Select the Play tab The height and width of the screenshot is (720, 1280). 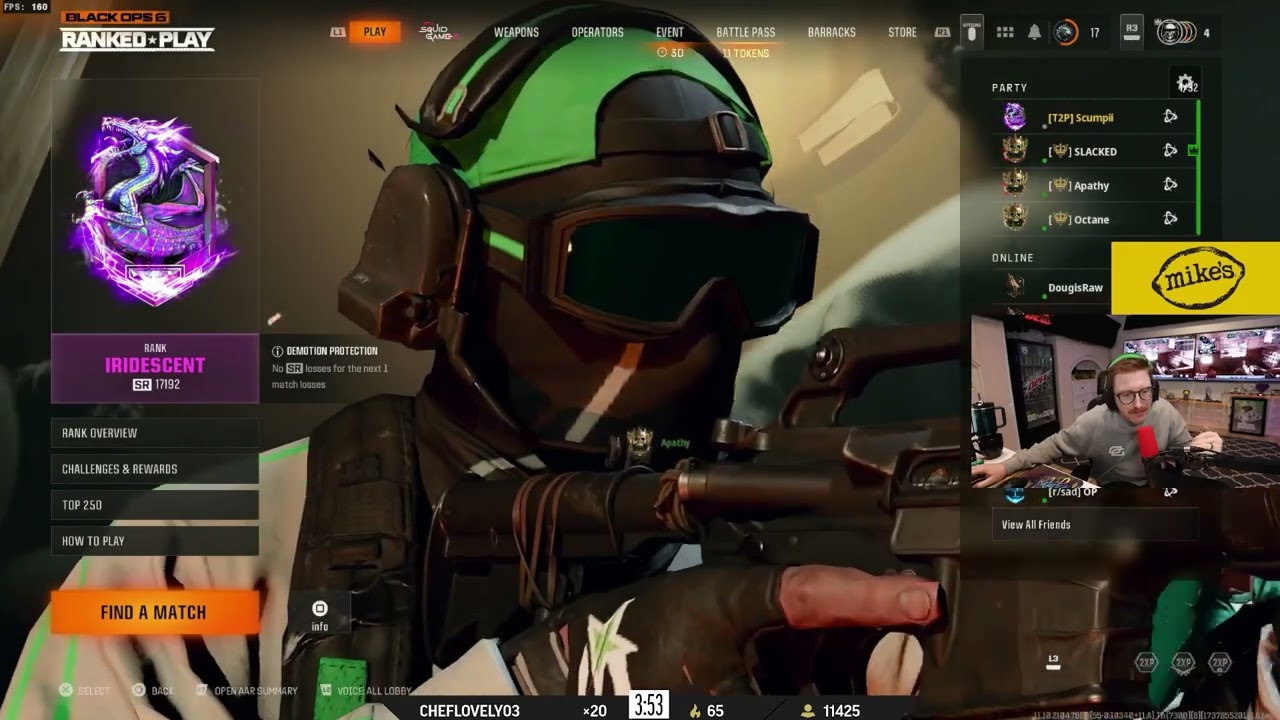(x=375, y=32)
